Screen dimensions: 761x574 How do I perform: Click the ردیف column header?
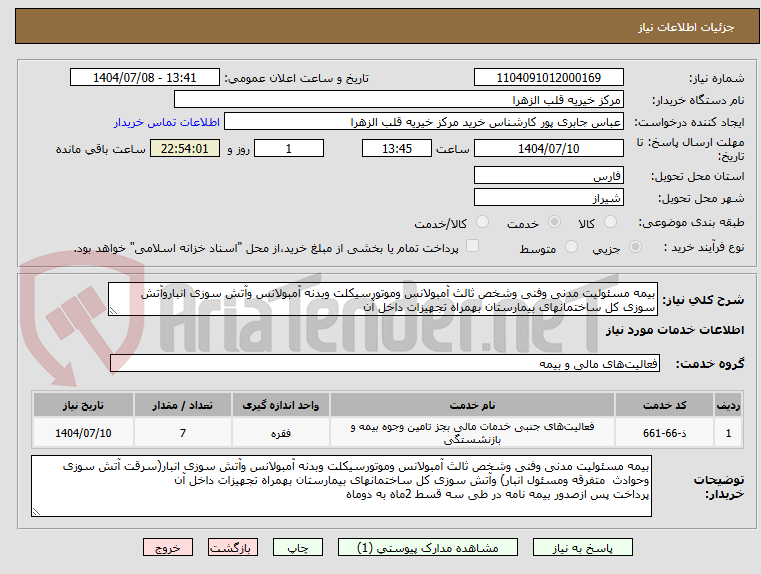pos(728,405)
